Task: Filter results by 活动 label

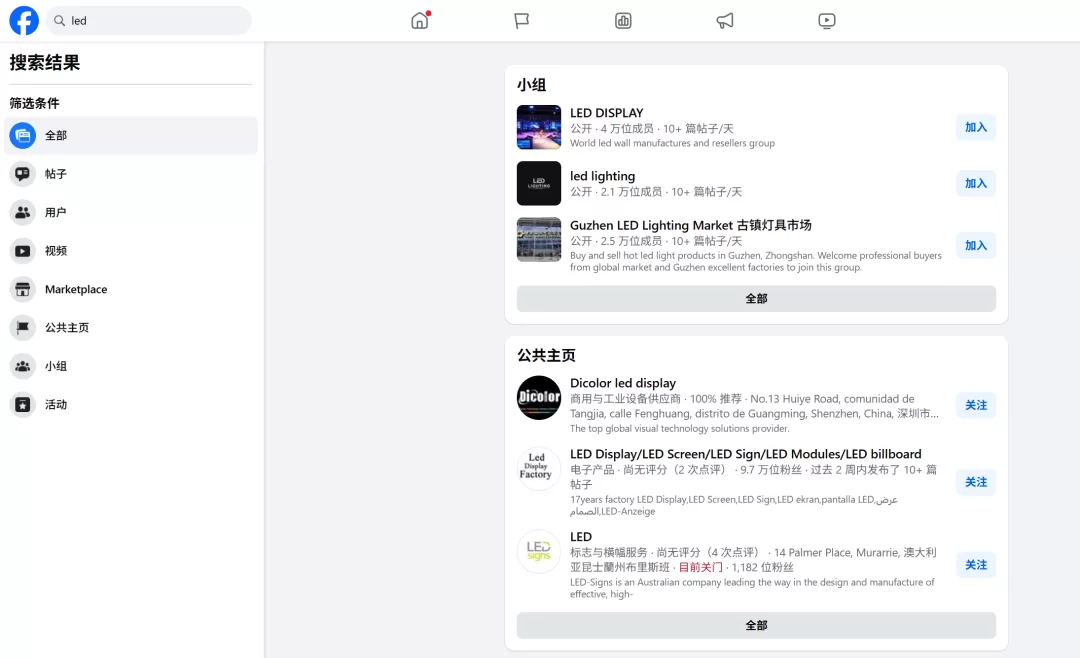Action: (x=56, y=404)
